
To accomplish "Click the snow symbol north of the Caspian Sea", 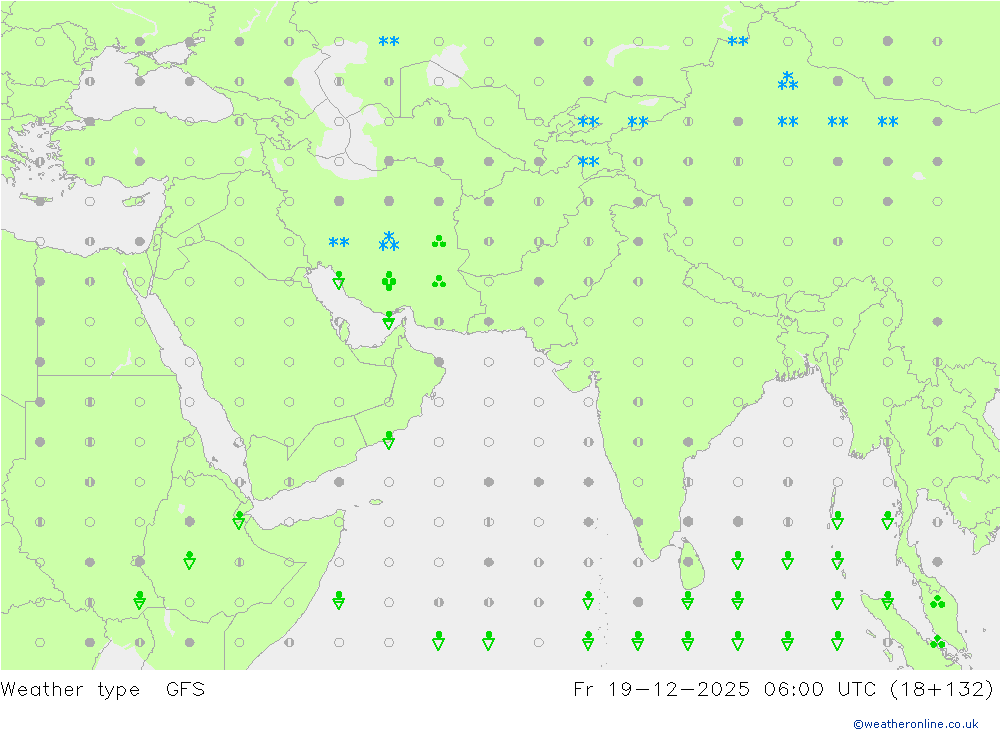I will pyautogui.click(x=389, y=41).
